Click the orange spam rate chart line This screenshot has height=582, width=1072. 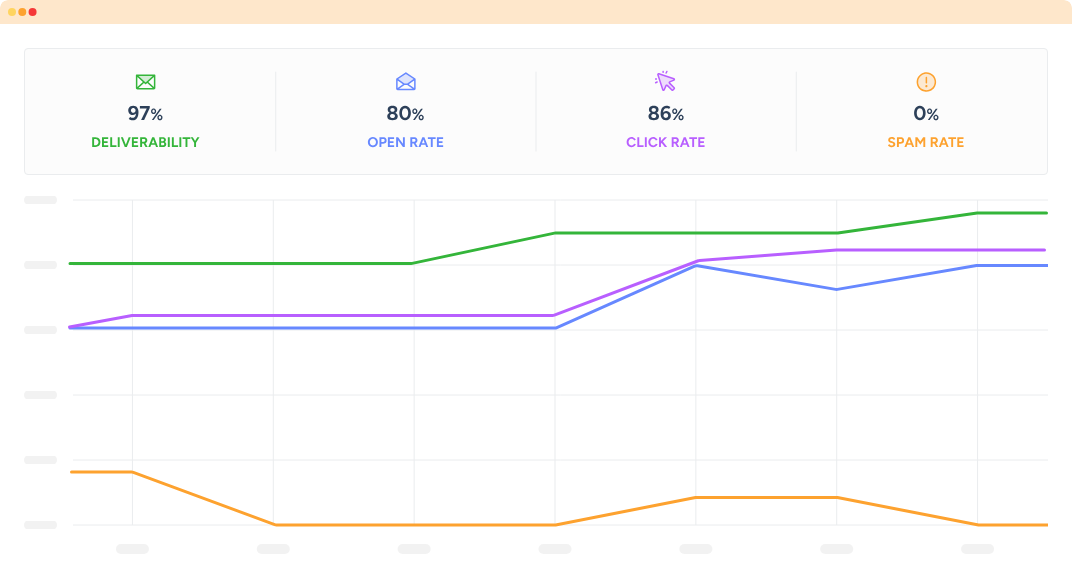tap(410, 525)
